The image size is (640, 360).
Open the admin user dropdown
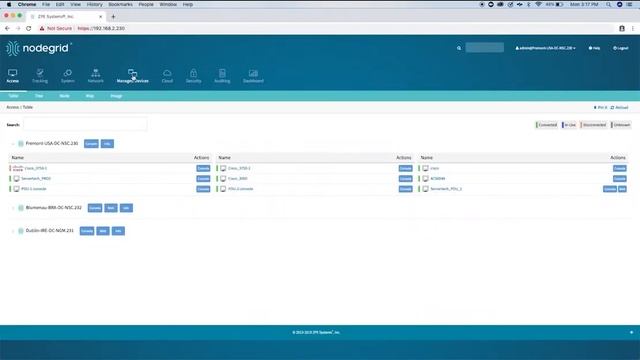tap(545, 48)
